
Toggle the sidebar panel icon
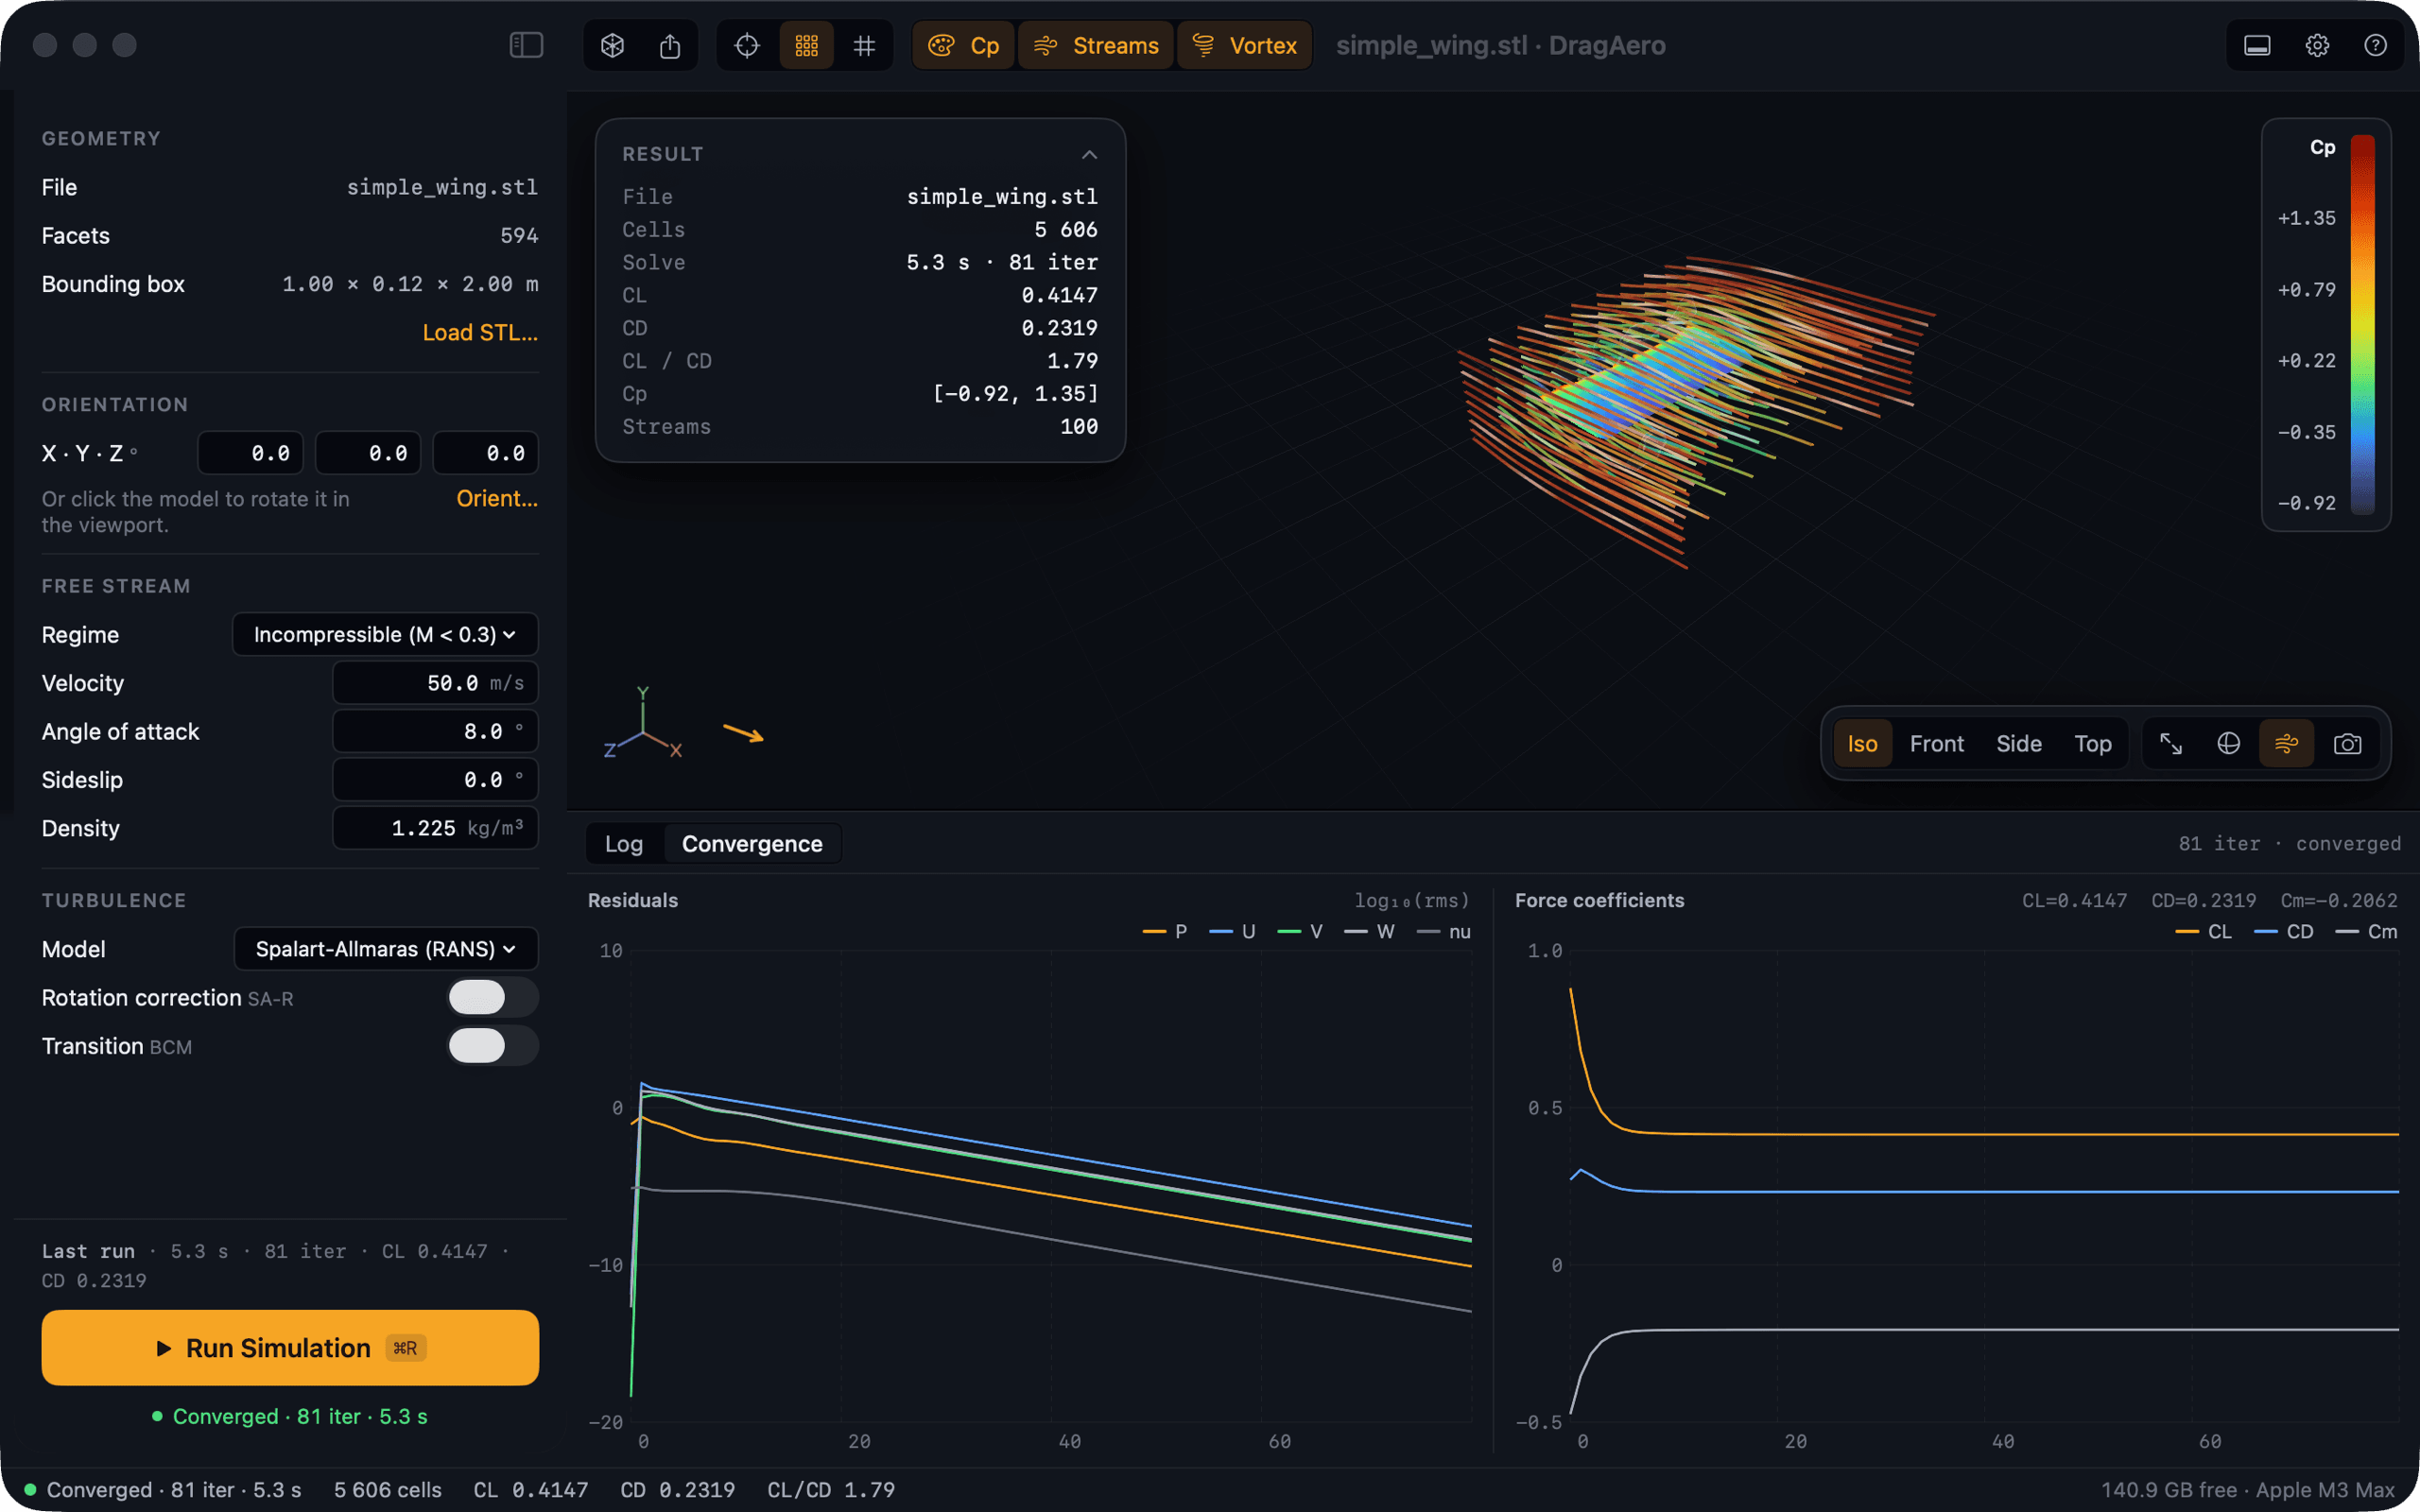point(526,45)
